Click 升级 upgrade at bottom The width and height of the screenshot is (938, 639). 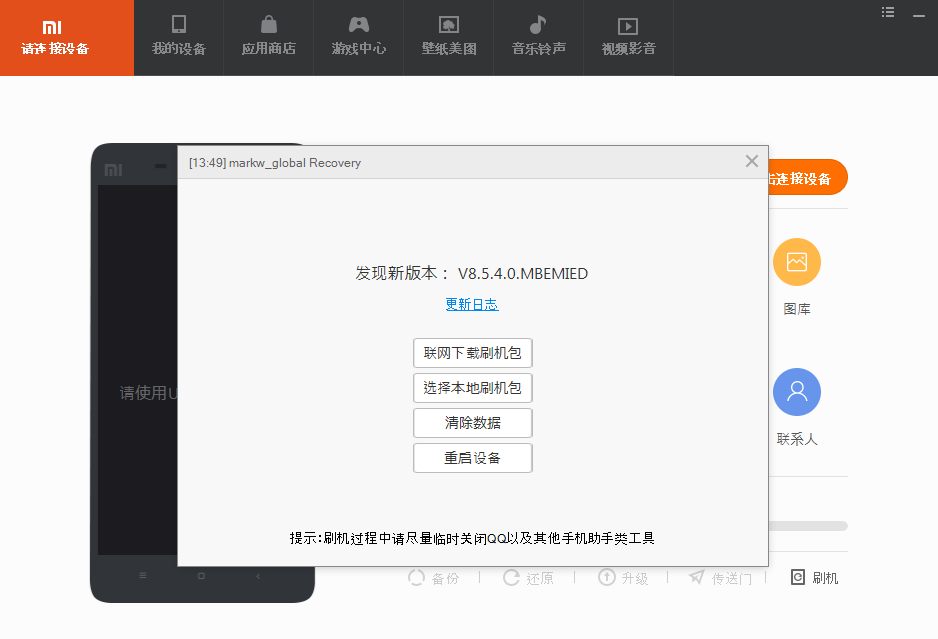pyautogui.click(x=623, y=578)
